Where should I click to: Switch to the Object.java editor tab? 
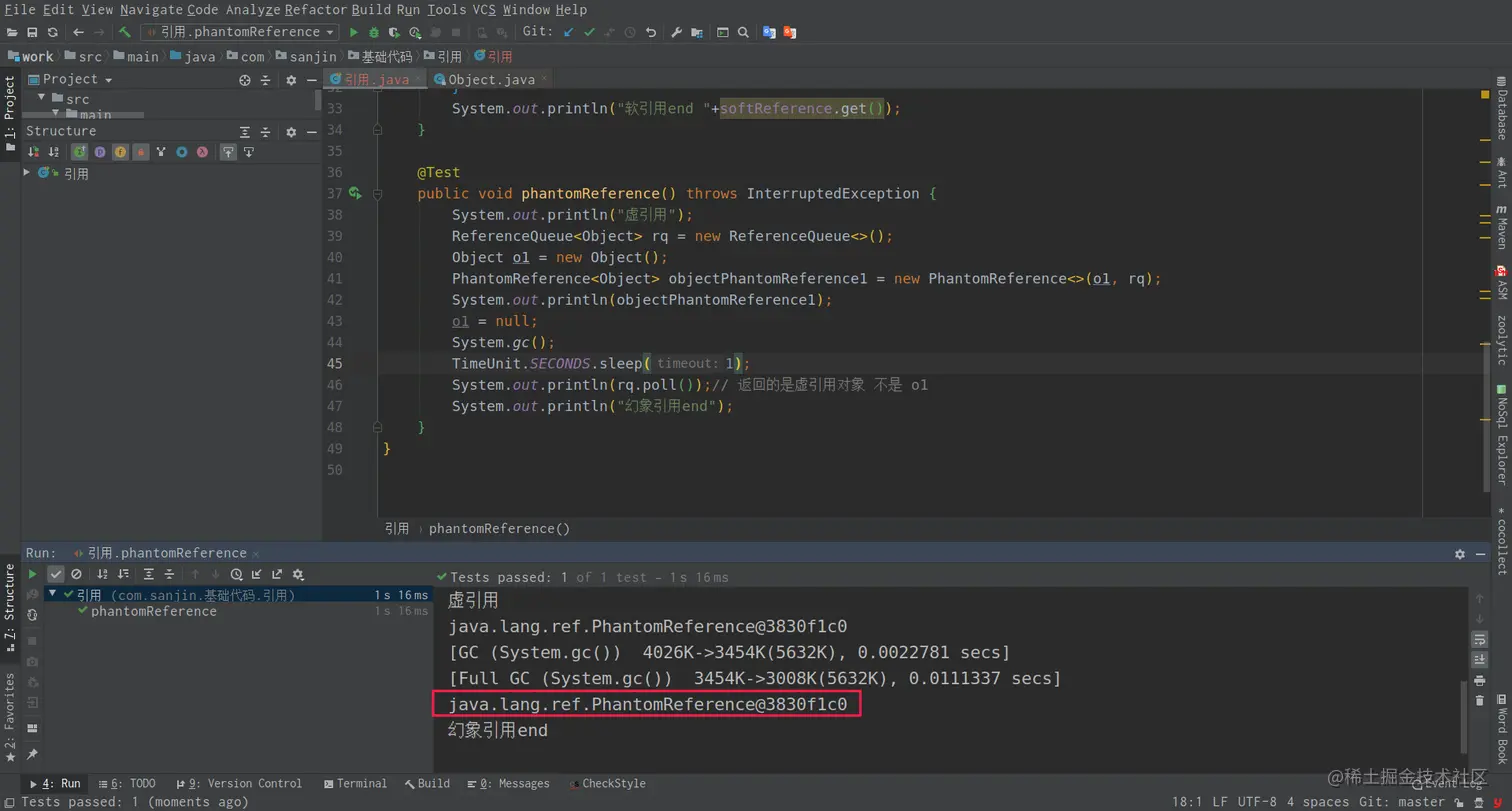491,80
